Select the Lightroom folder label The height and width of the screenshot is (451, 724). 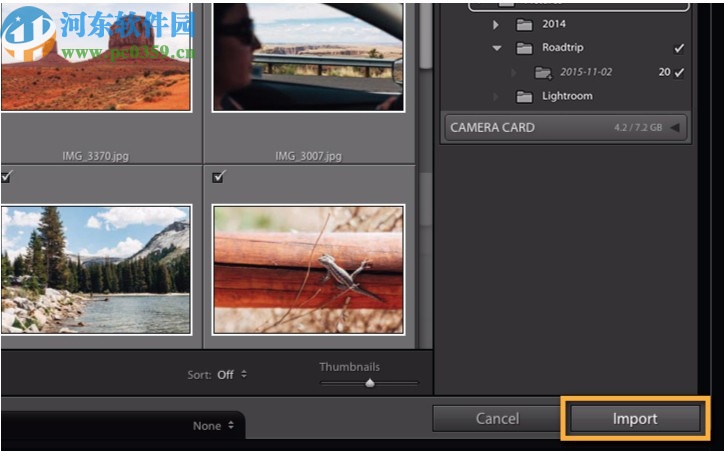567,96
